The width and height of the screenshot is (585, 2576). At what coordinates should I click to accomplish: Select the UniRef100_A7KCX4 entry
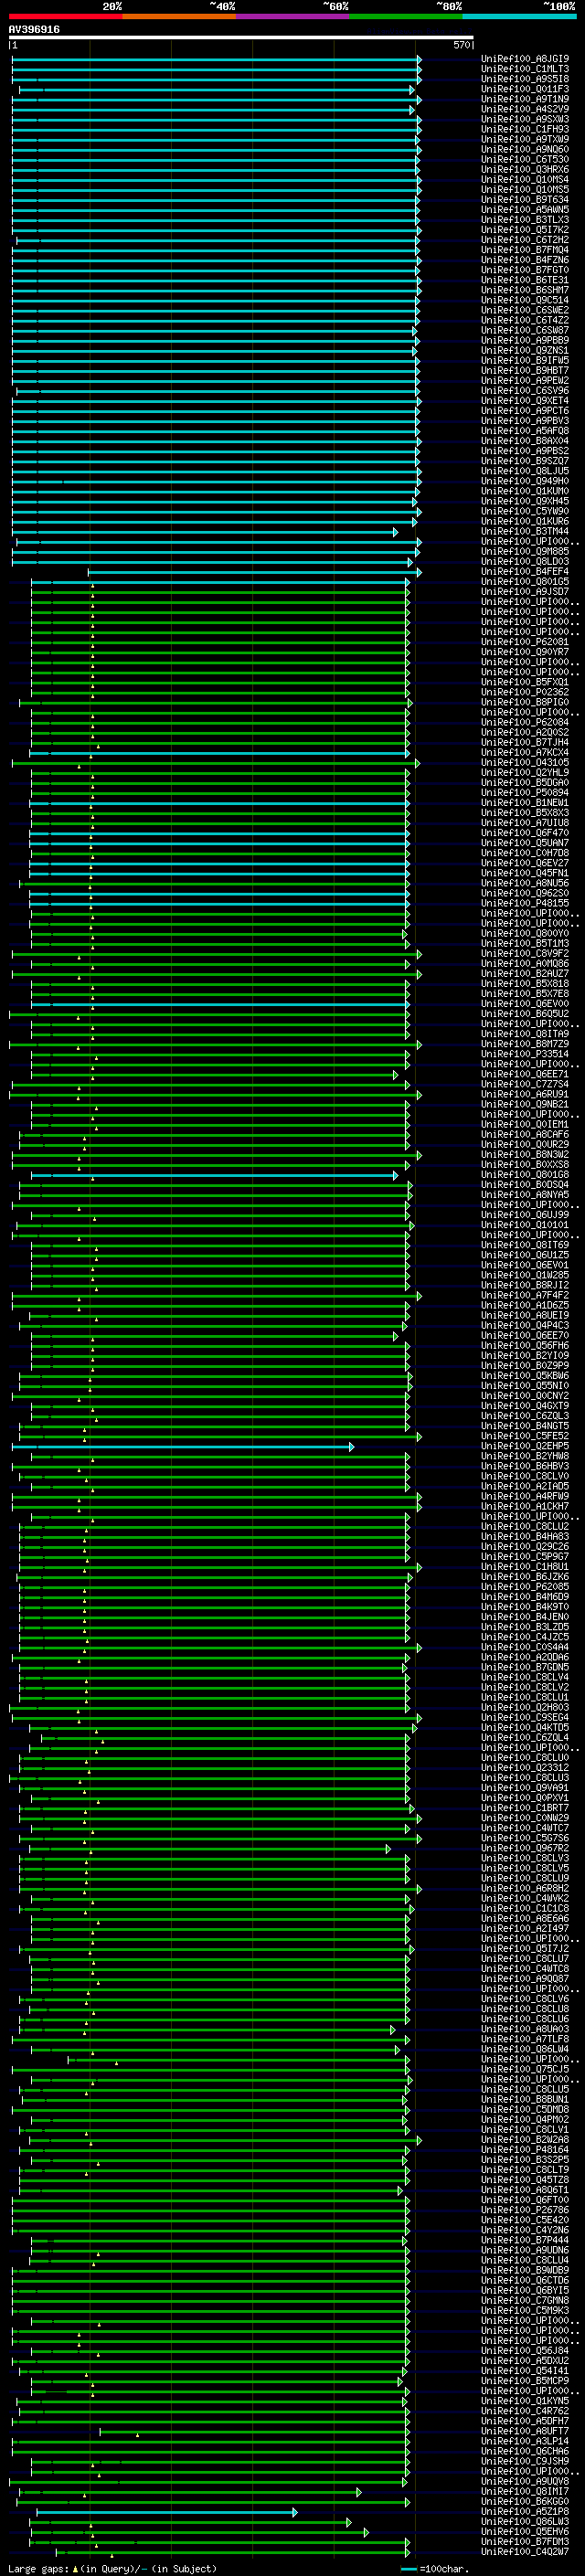click(x=525, y=753)
